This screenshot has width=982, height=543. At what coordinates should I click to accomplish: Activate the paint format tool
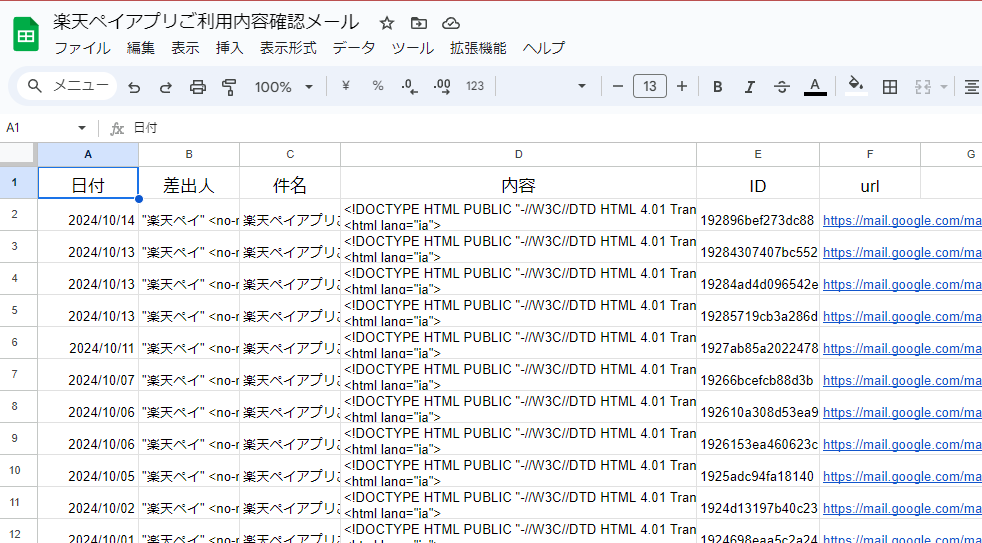point(229,86)
